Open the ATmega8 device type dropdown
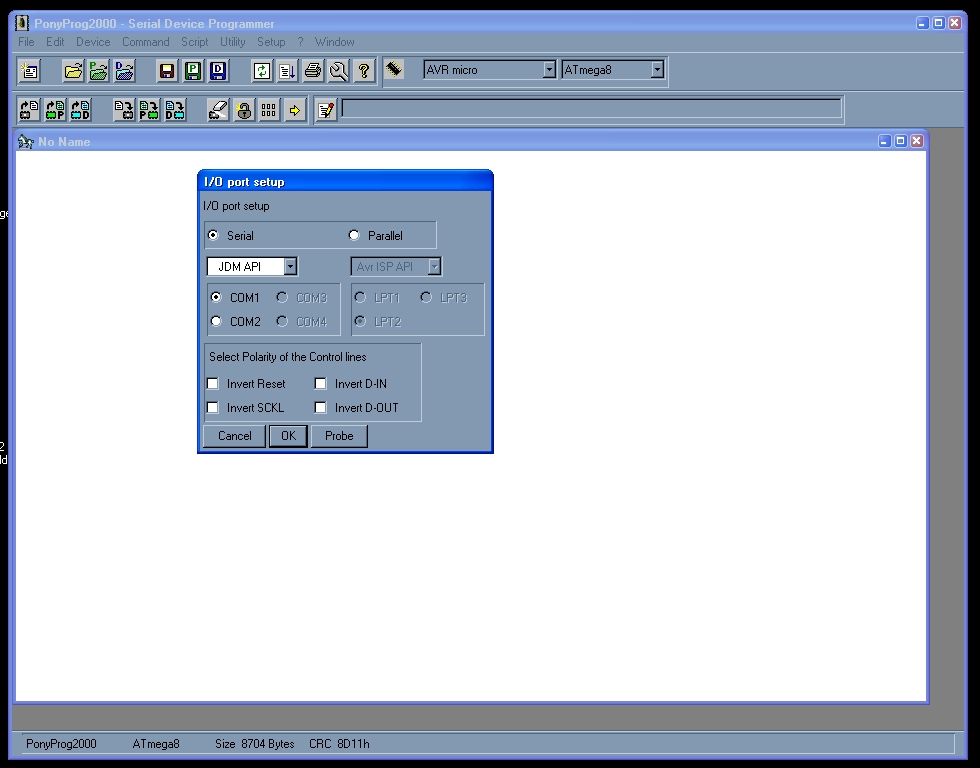The width and height of the screenshot is (980, 768). 657,69
